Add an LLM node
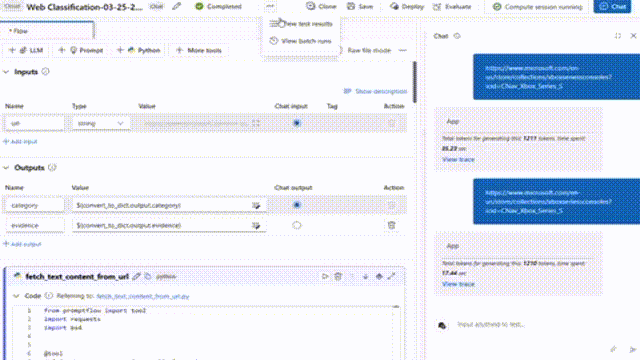Screen dimensions: 640x360 pyautogui.click(x=26, y=50)
